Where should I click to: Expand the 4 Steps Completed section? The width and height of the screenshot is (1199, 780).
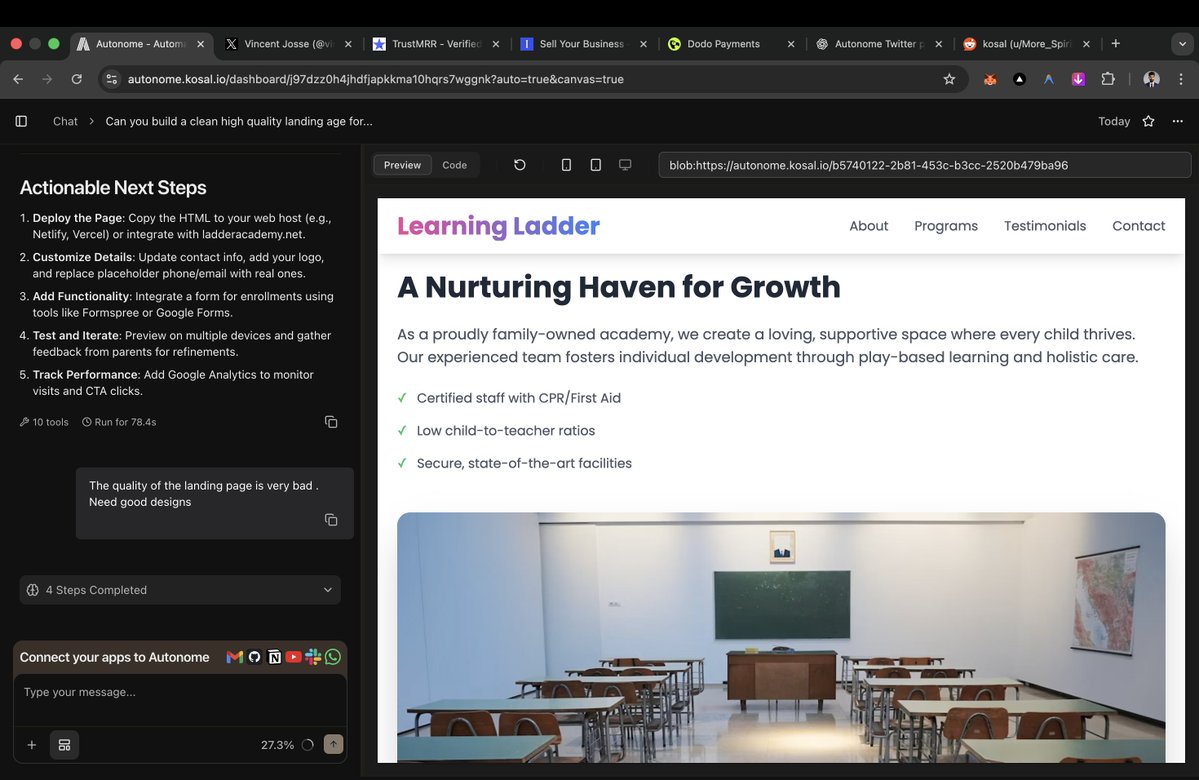pyautogui.click(x=328, y=590)
